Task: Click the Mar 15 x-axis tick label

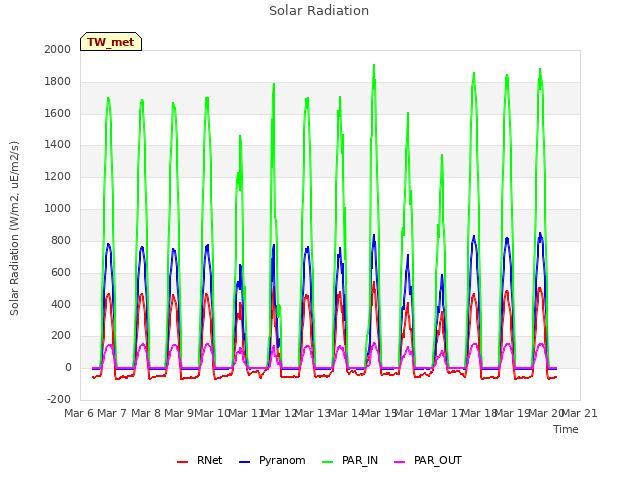Action: click(x=379, y=413)
